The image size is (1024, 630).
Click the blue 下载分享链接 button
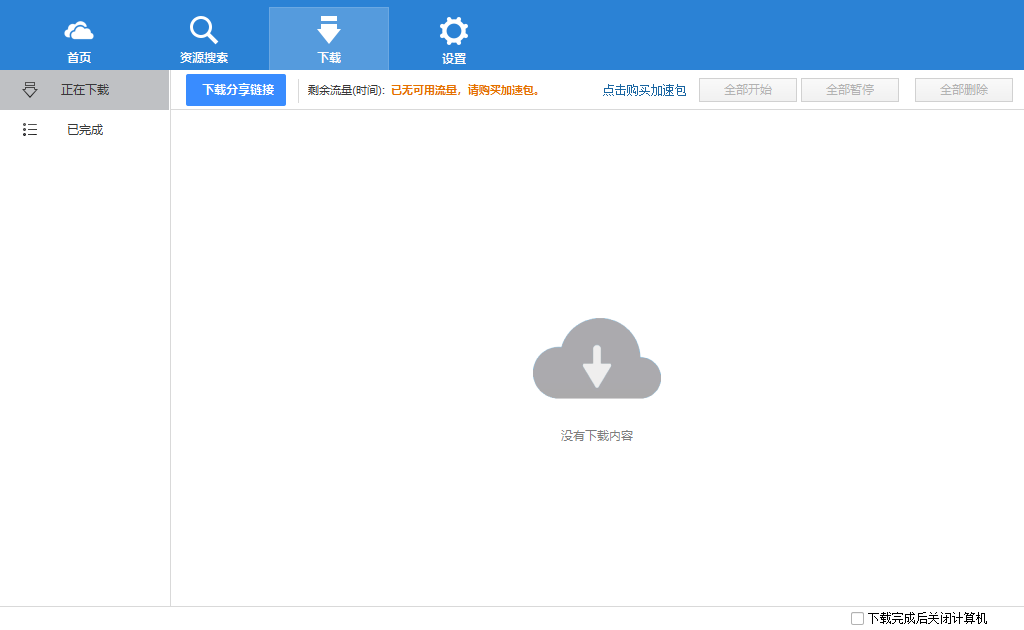235,89
